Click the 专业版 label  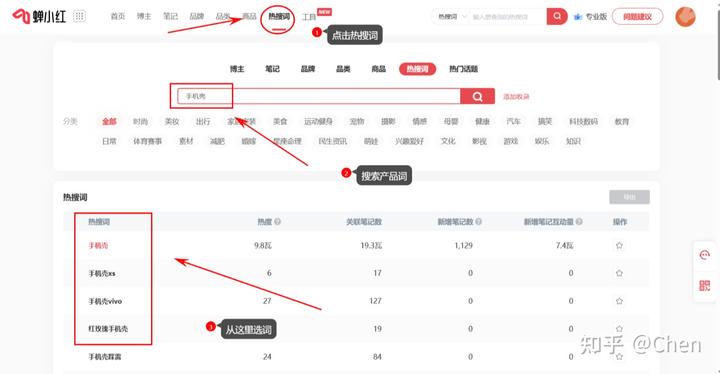pos(596,17)
